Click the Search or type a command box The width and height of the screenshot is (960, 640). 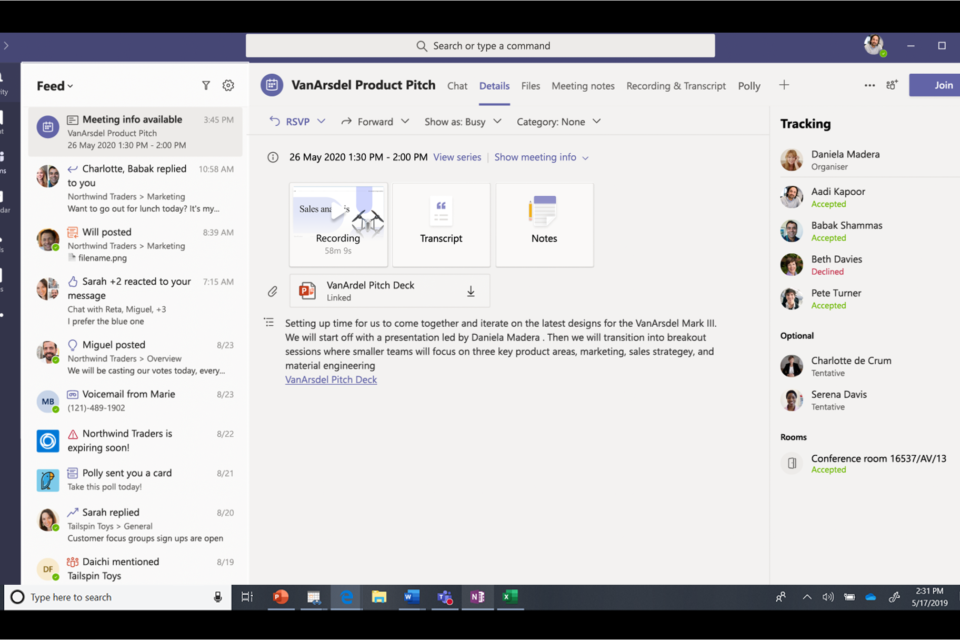(480, 45)
